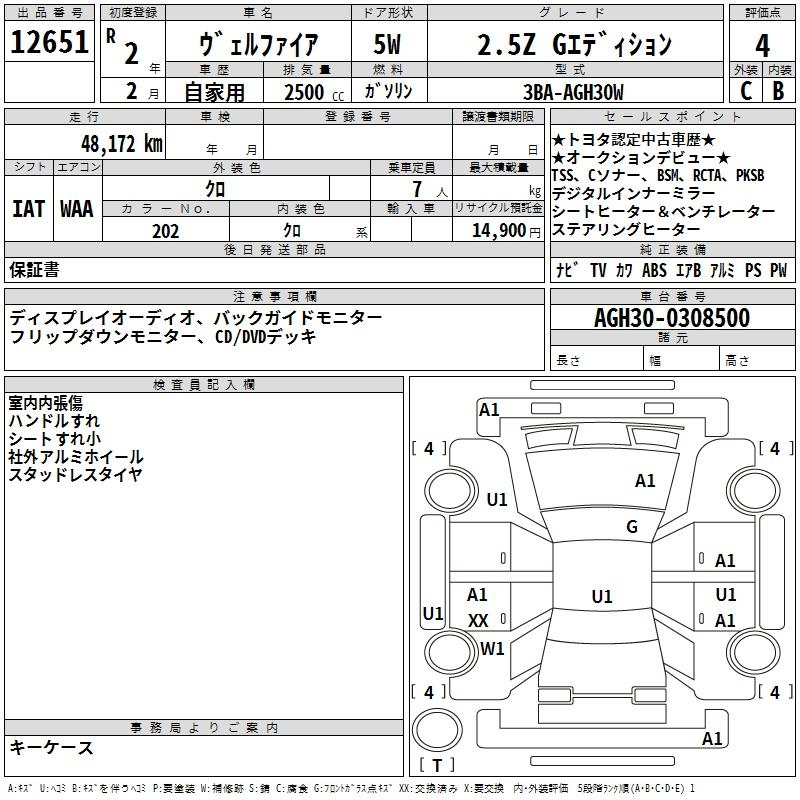
Task: Click the inspector note スタッドレスタイヤ
Action: click(x=75, y=474)
